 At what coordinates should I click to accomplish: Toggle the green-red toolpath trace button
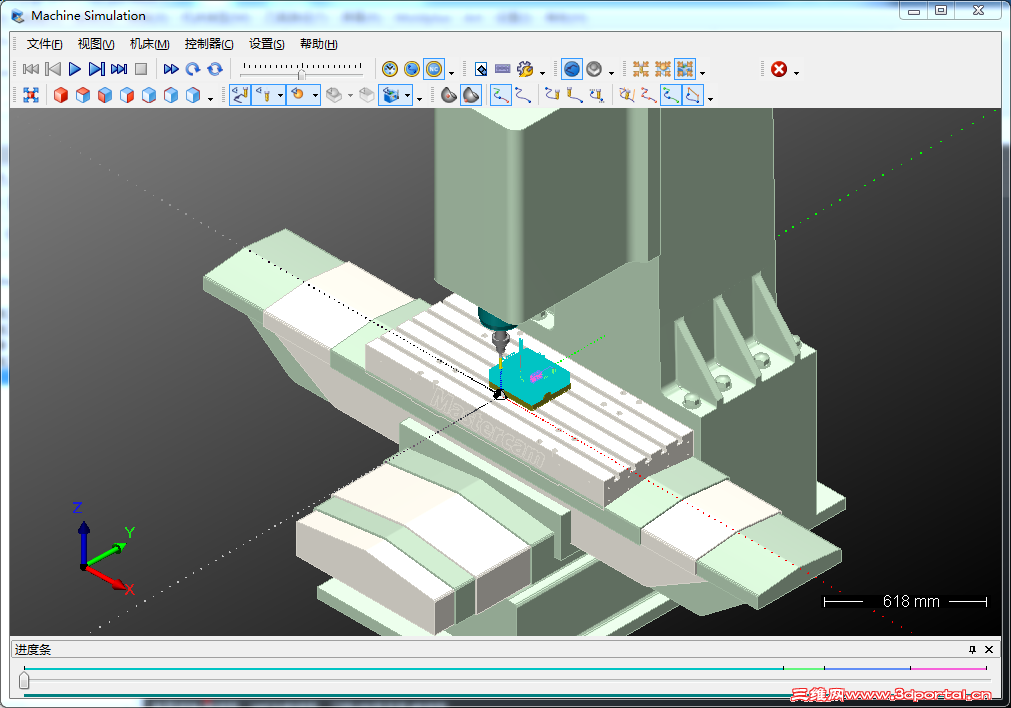pos(501,95)
